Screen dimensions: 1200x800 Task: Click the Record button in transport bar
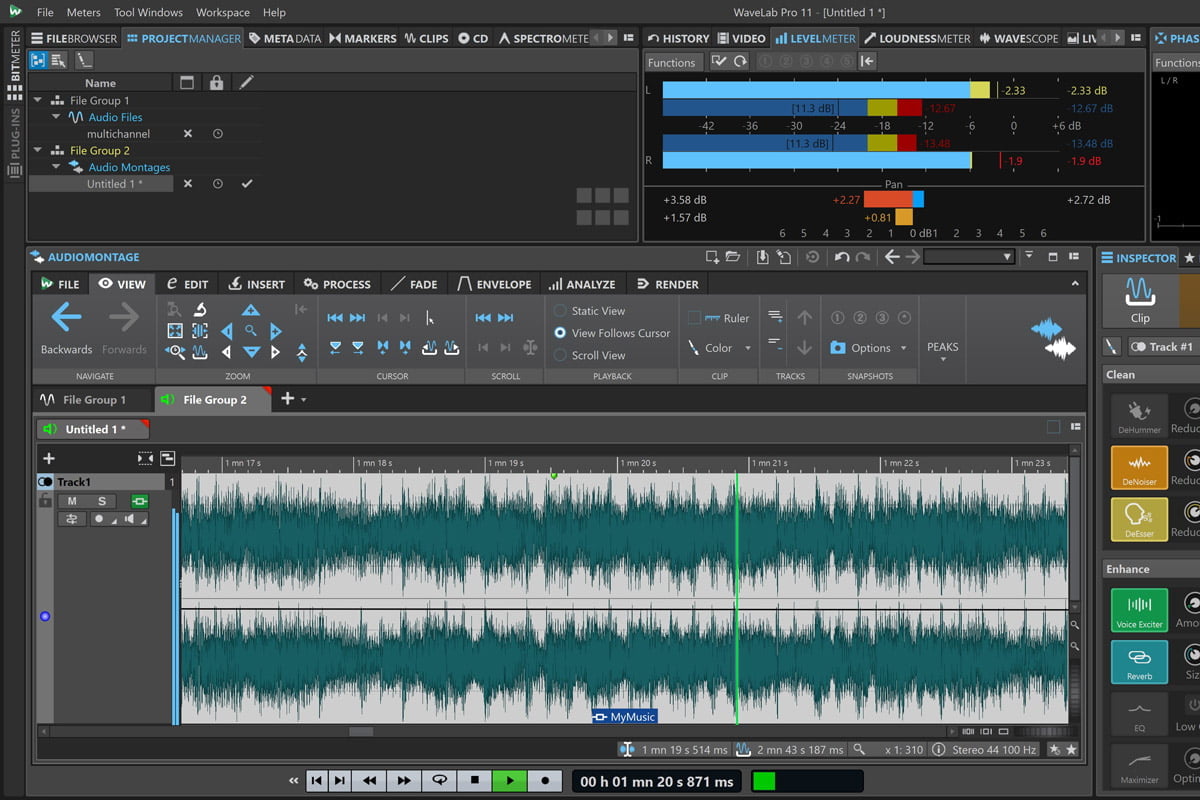(x=545, y=780)
